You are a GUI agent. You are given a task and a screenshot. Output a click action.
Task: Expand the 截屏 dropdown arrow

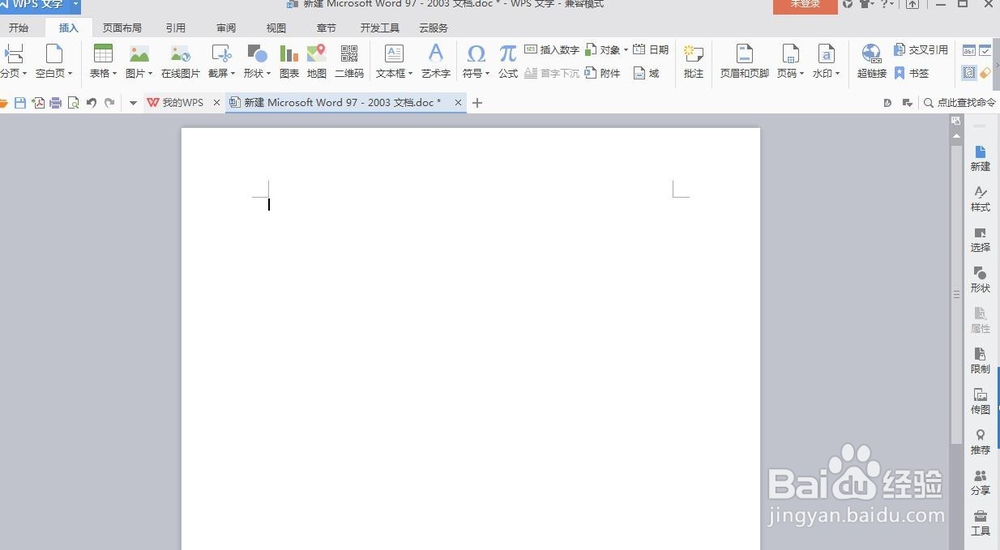point(233,73)
